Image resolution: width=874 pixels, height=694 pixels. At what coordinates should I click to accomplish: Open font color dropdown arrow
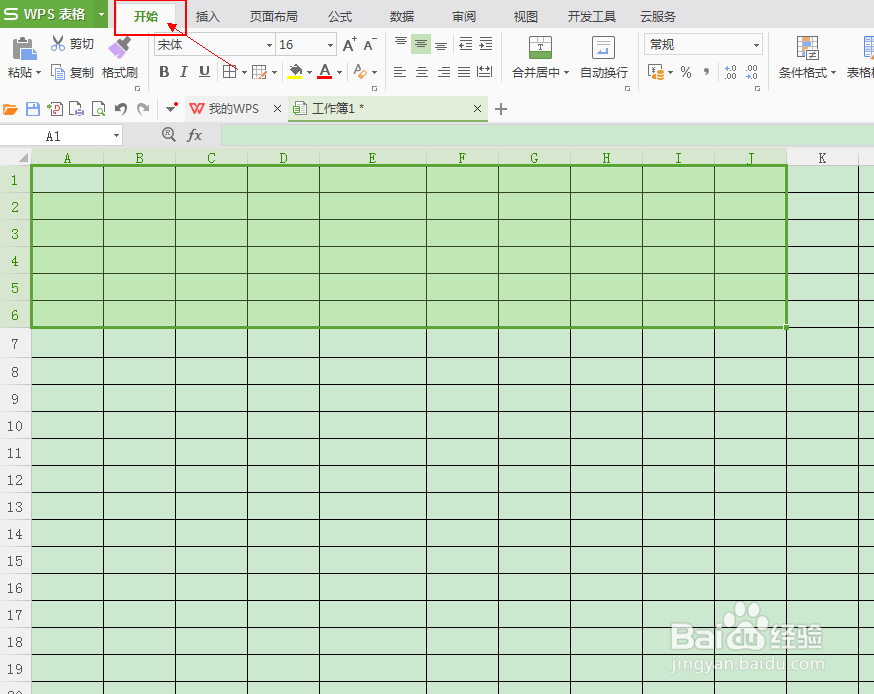pos(339,72)
